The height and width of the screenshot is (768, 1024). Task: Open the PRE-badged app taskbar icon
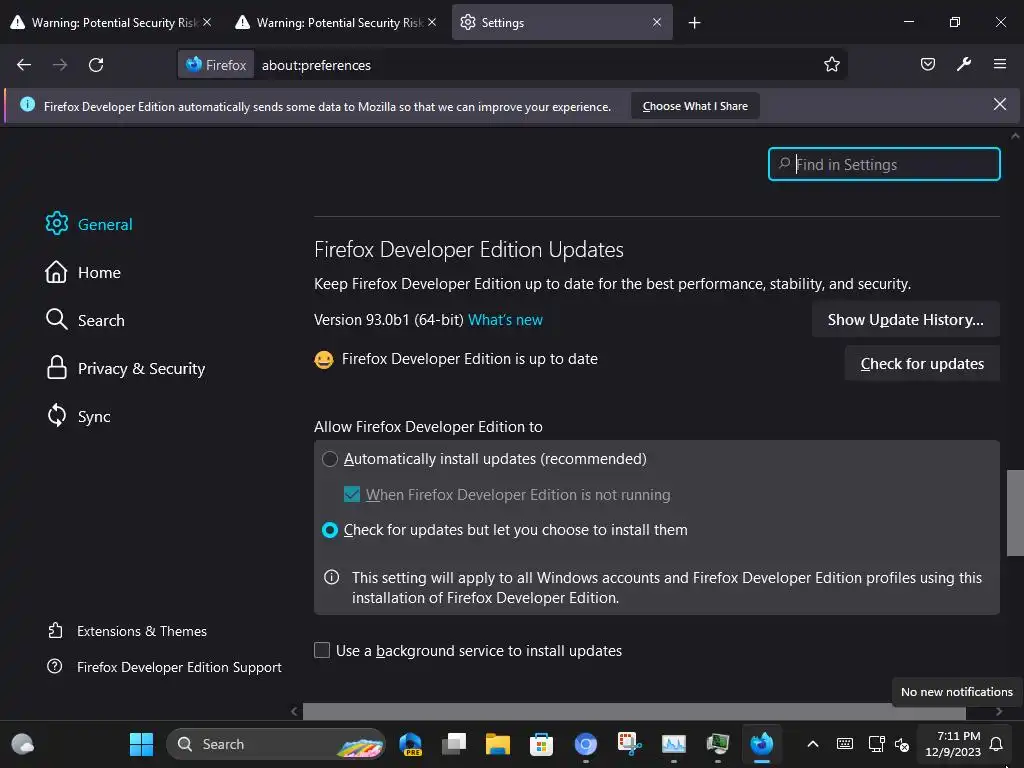(410, 744)
